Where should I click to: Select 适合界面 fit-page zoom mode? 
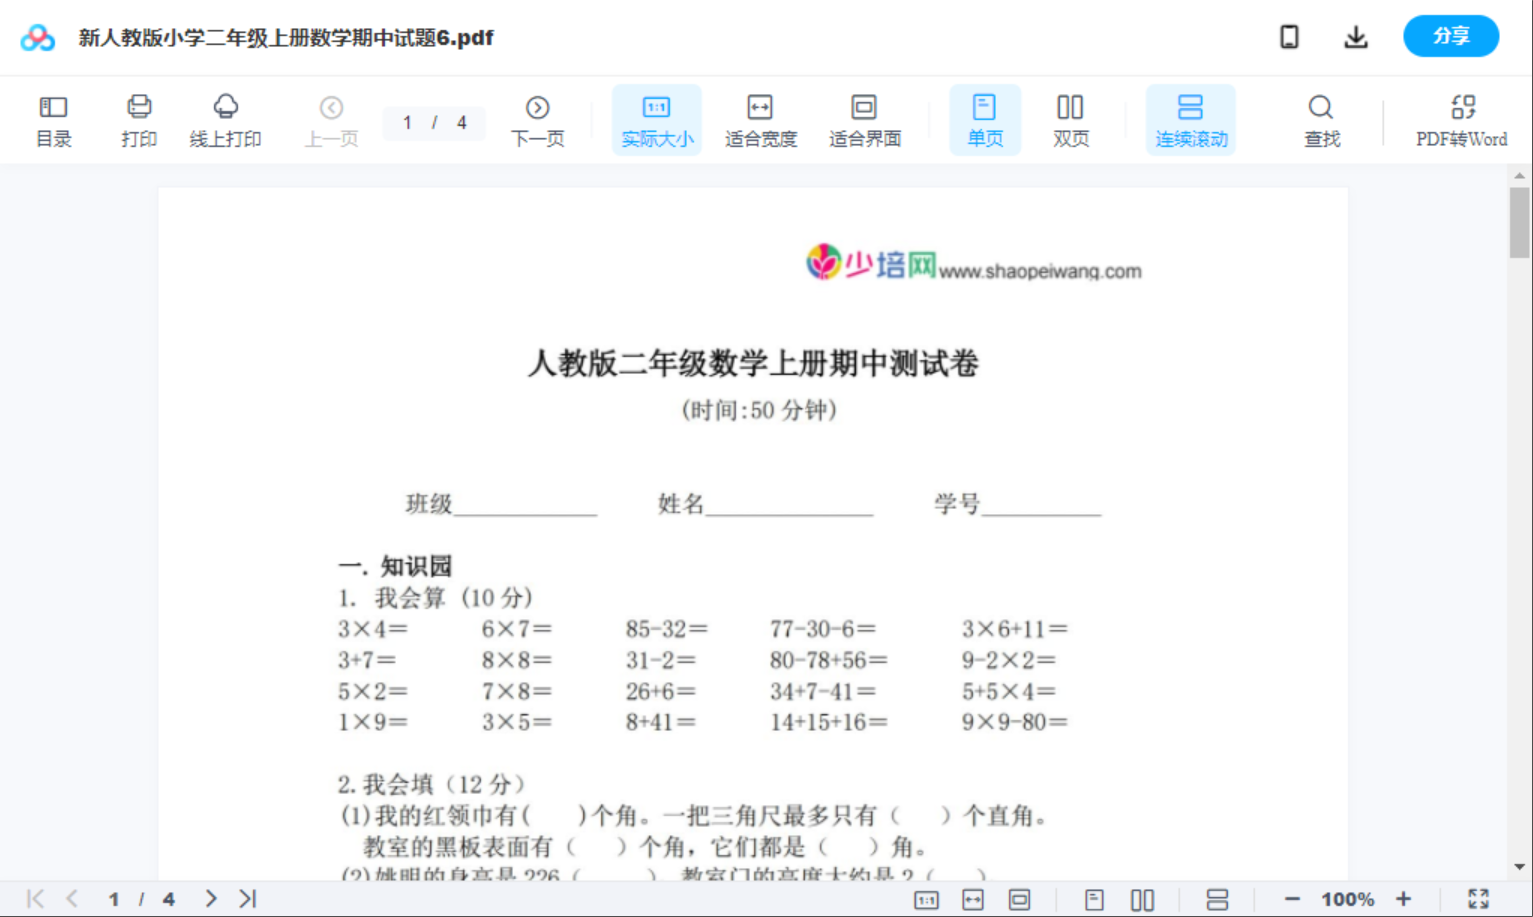(x=864, y=119)
